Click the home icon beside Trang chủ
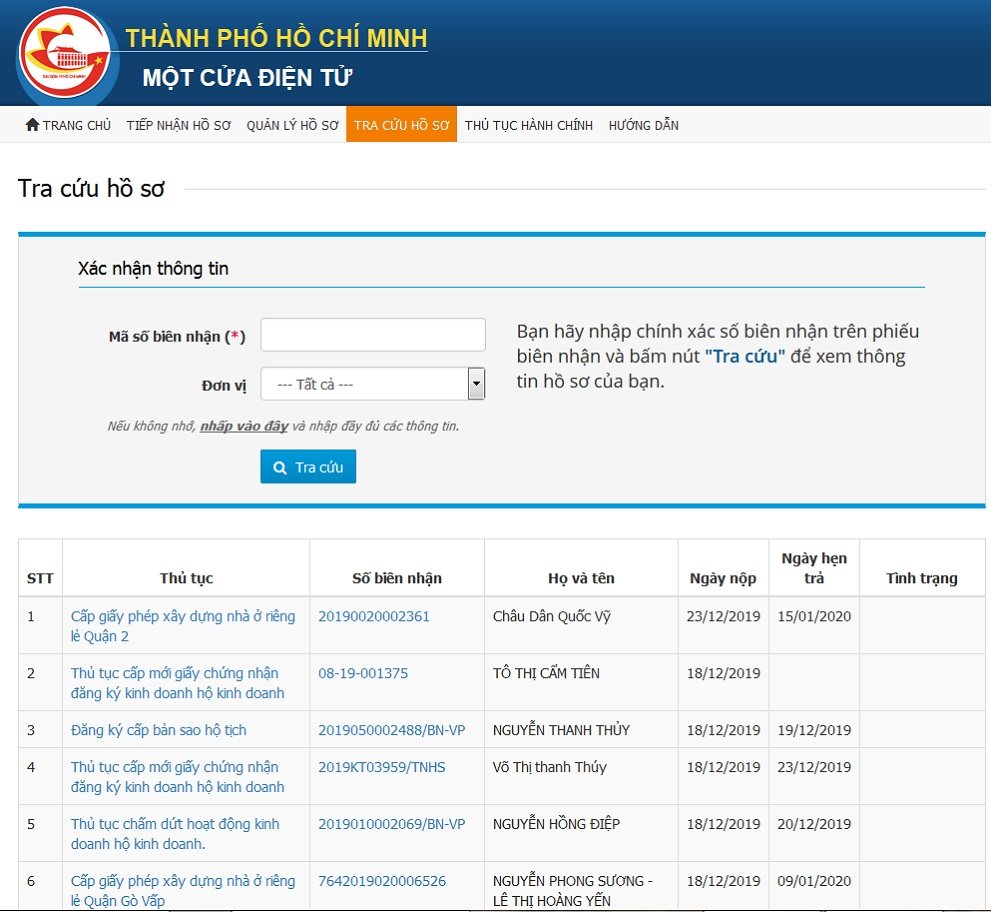 32,125
